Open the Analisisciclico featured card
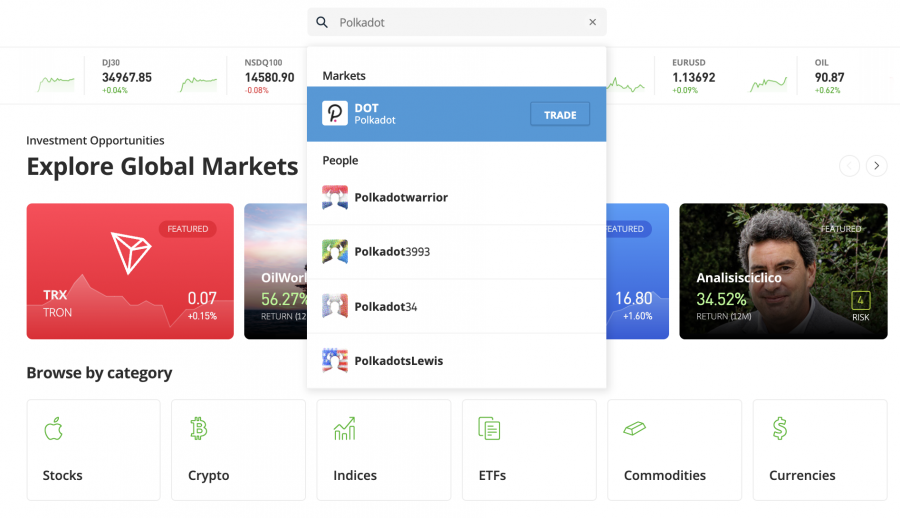 tap(783, 271)
